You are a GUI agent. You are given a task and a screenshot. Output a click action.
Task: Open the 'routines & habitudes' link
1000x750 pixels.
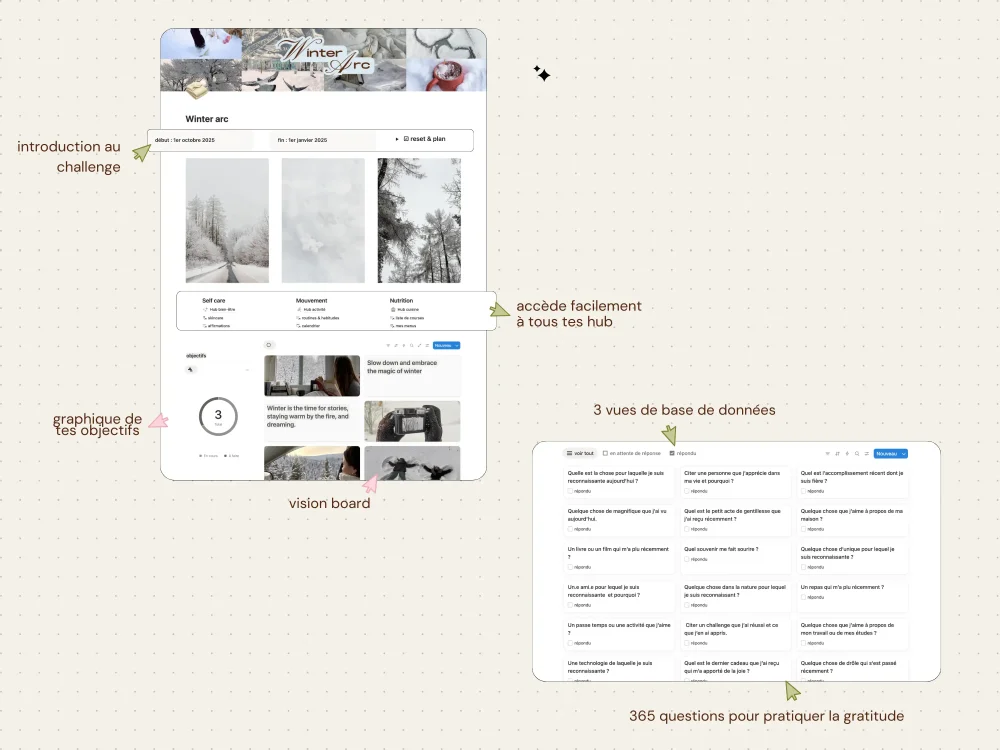(318, 318)
